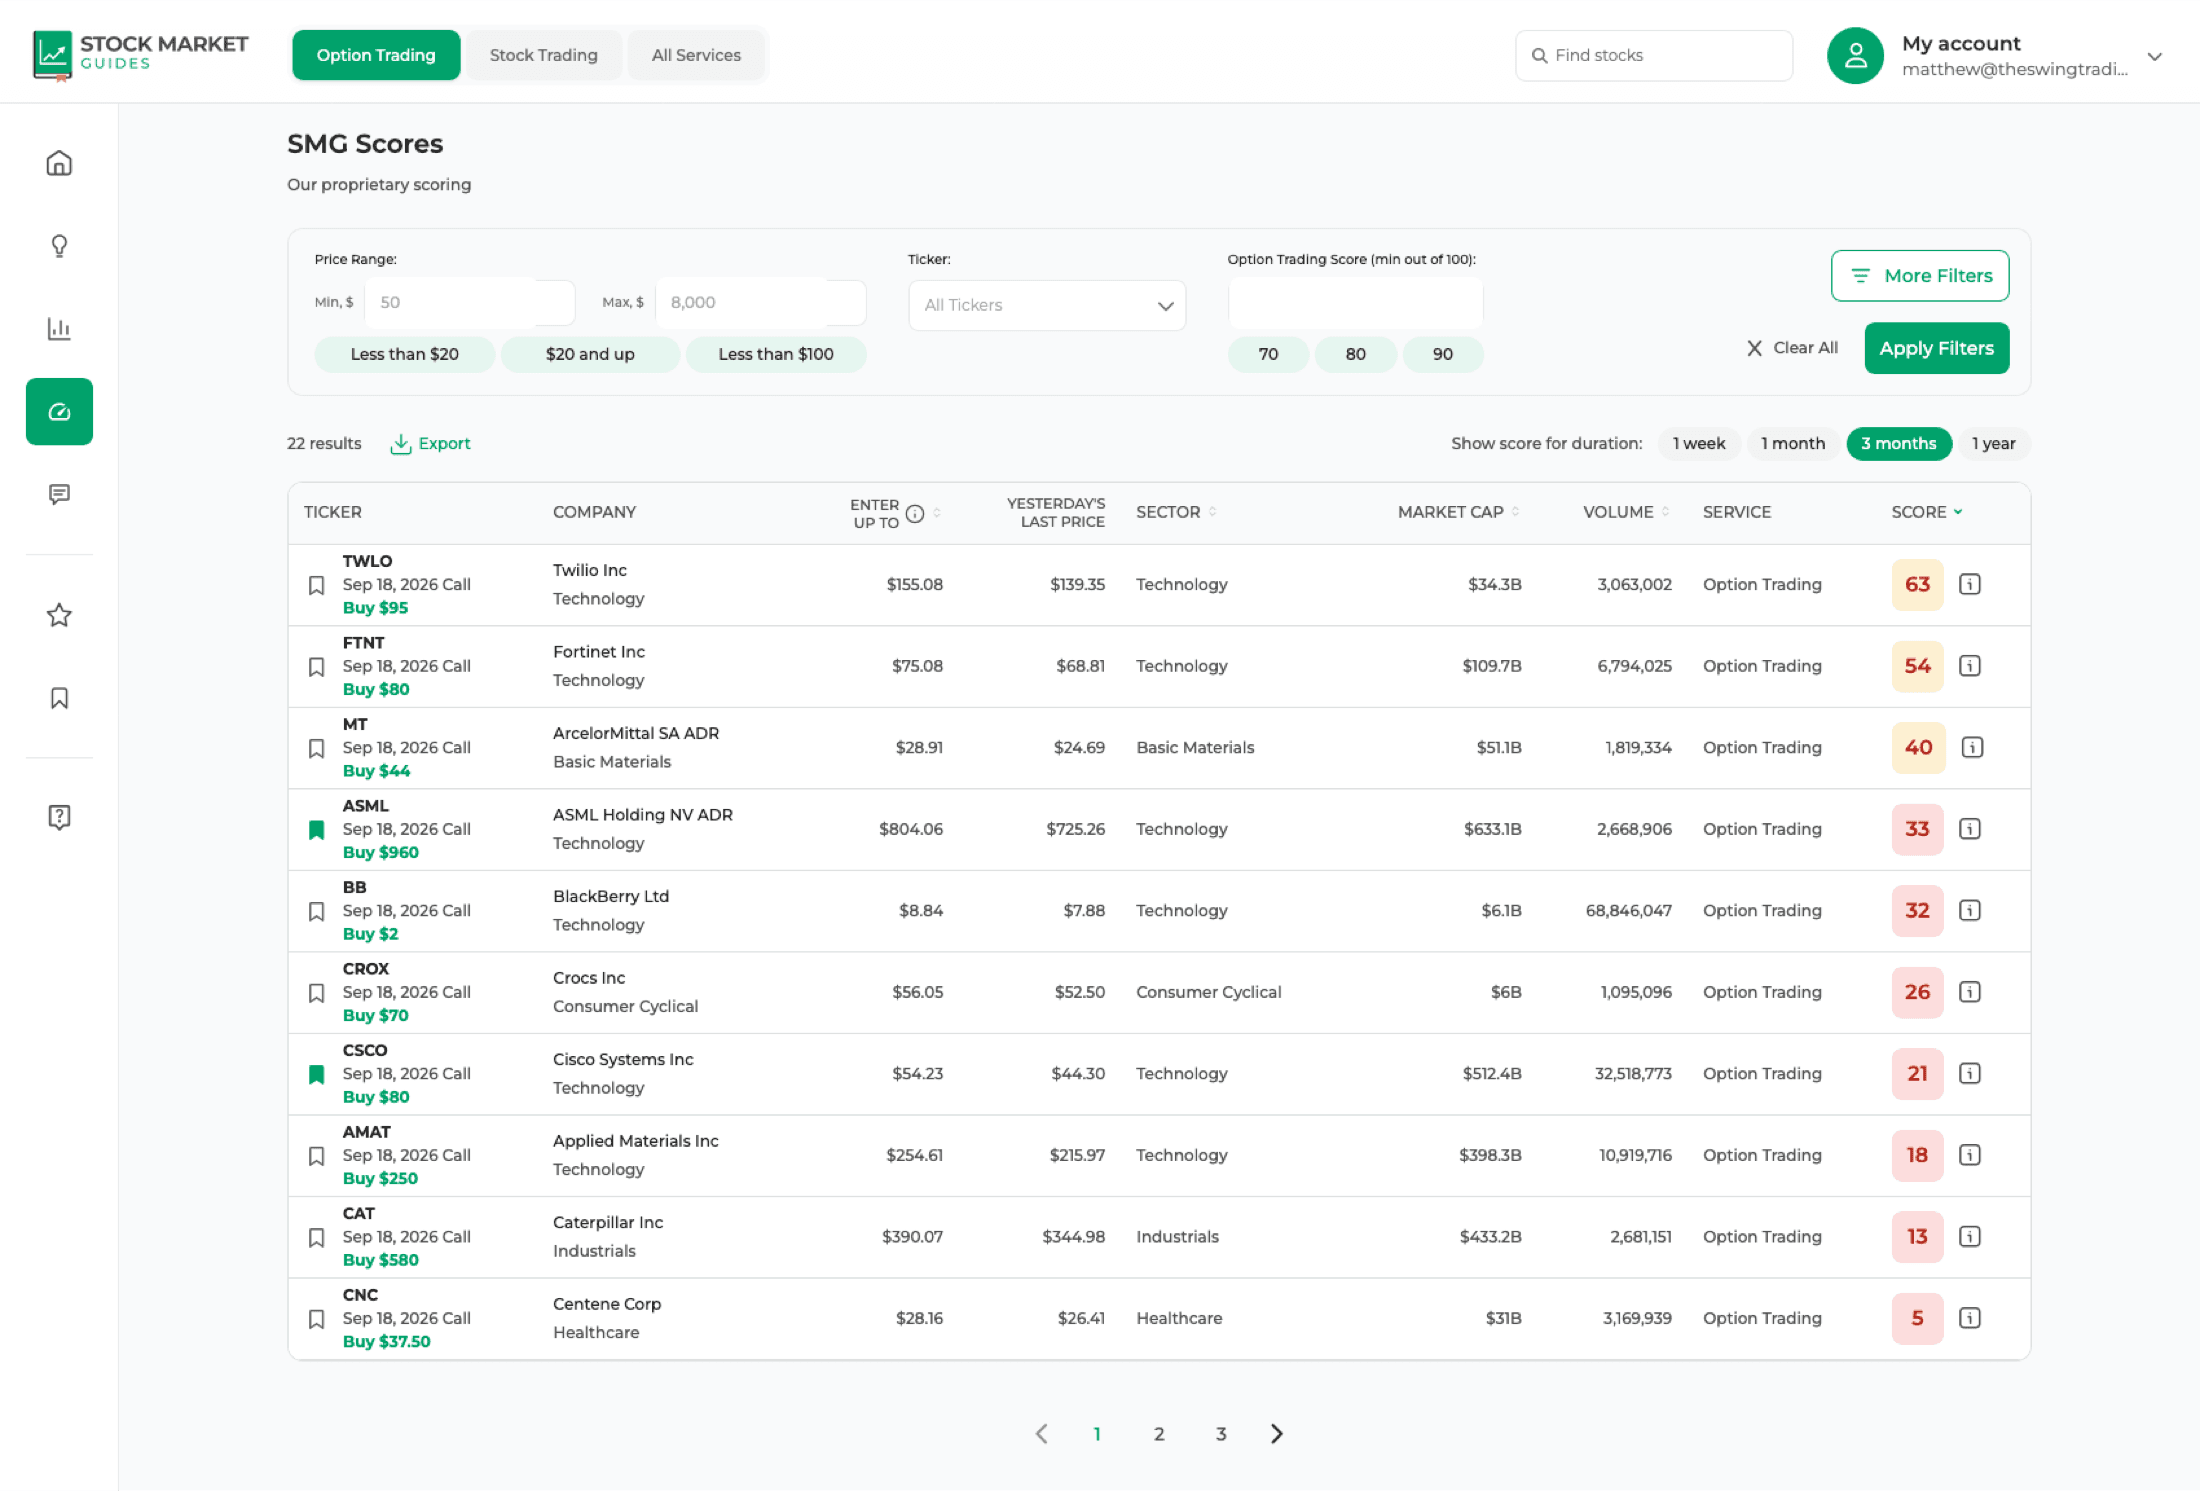Open score info icon for ASML row
Image resolution: width=2200 pixels, height=1491 pixels.
coord(1970,829)
